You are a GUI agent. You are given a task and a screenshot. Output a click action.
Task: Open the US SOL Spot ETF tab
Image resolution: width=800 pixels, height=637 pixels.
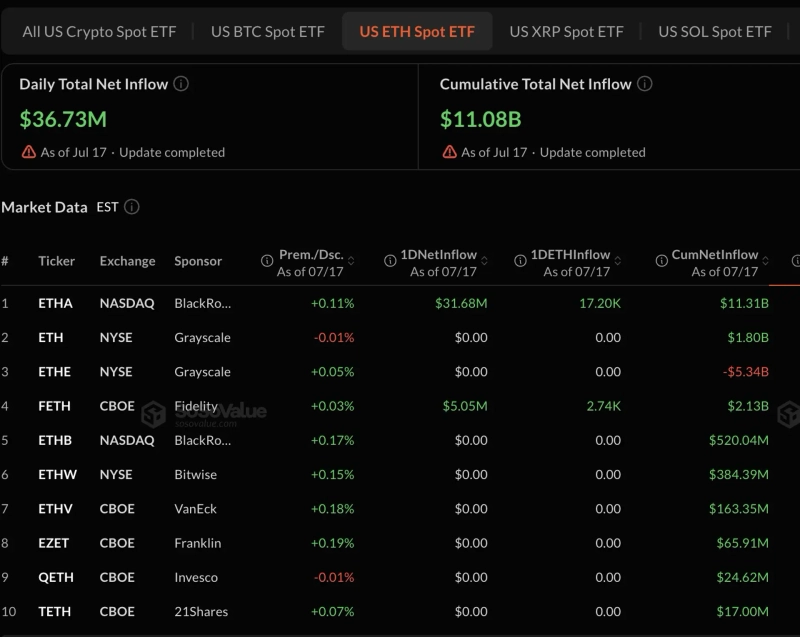[x=715, y=32]
